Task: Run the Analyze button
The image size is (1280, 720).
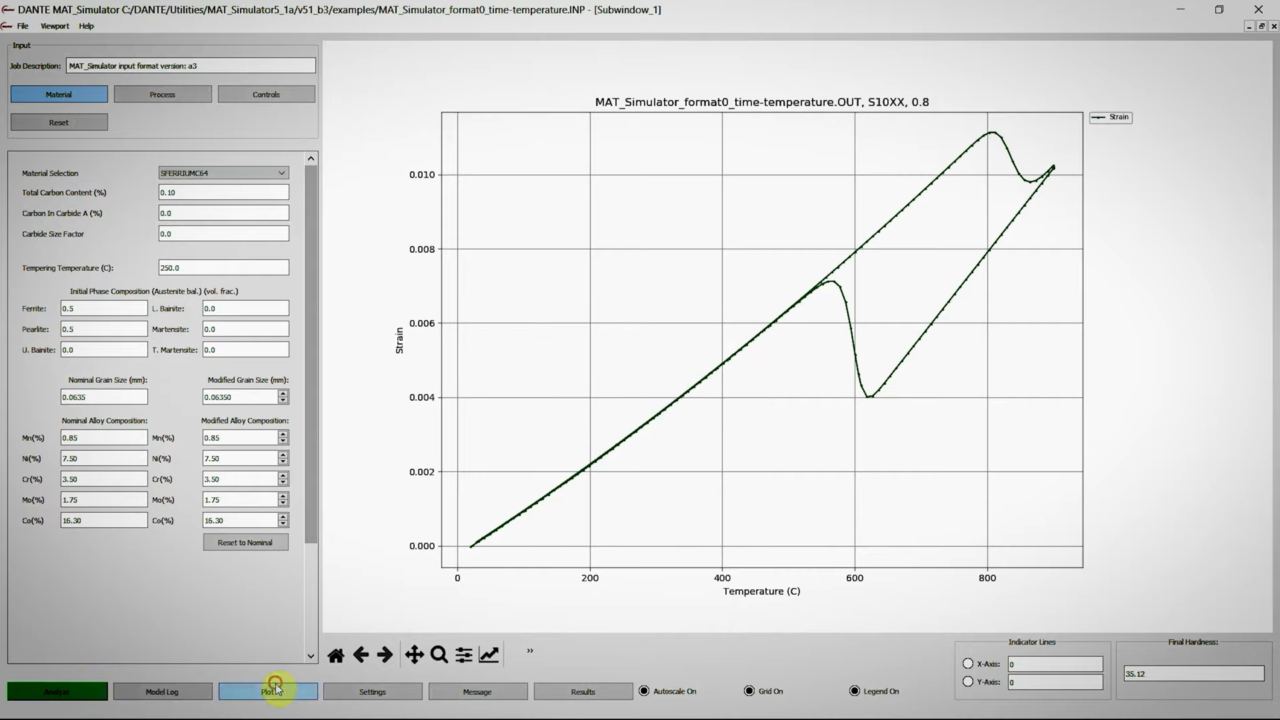Action: click(x=57, y=691)
